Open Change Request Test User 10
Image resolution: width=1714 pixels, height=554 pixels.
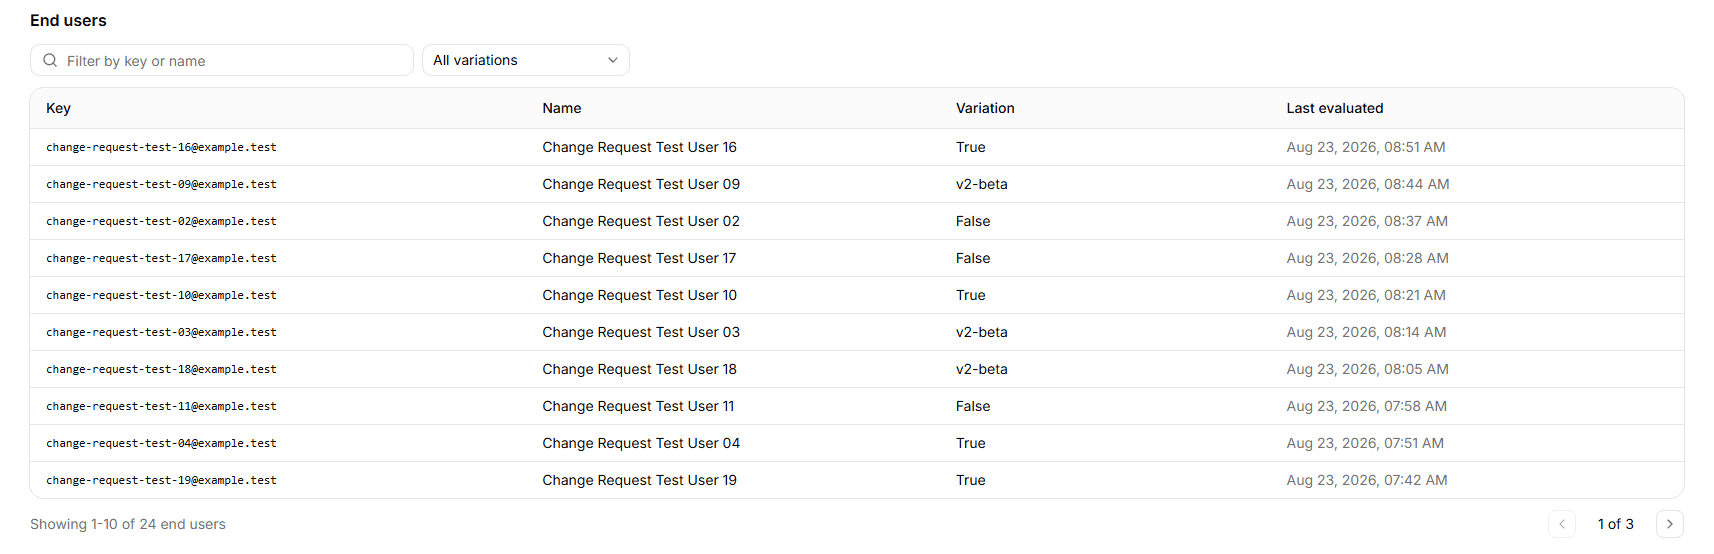point(640,295)
